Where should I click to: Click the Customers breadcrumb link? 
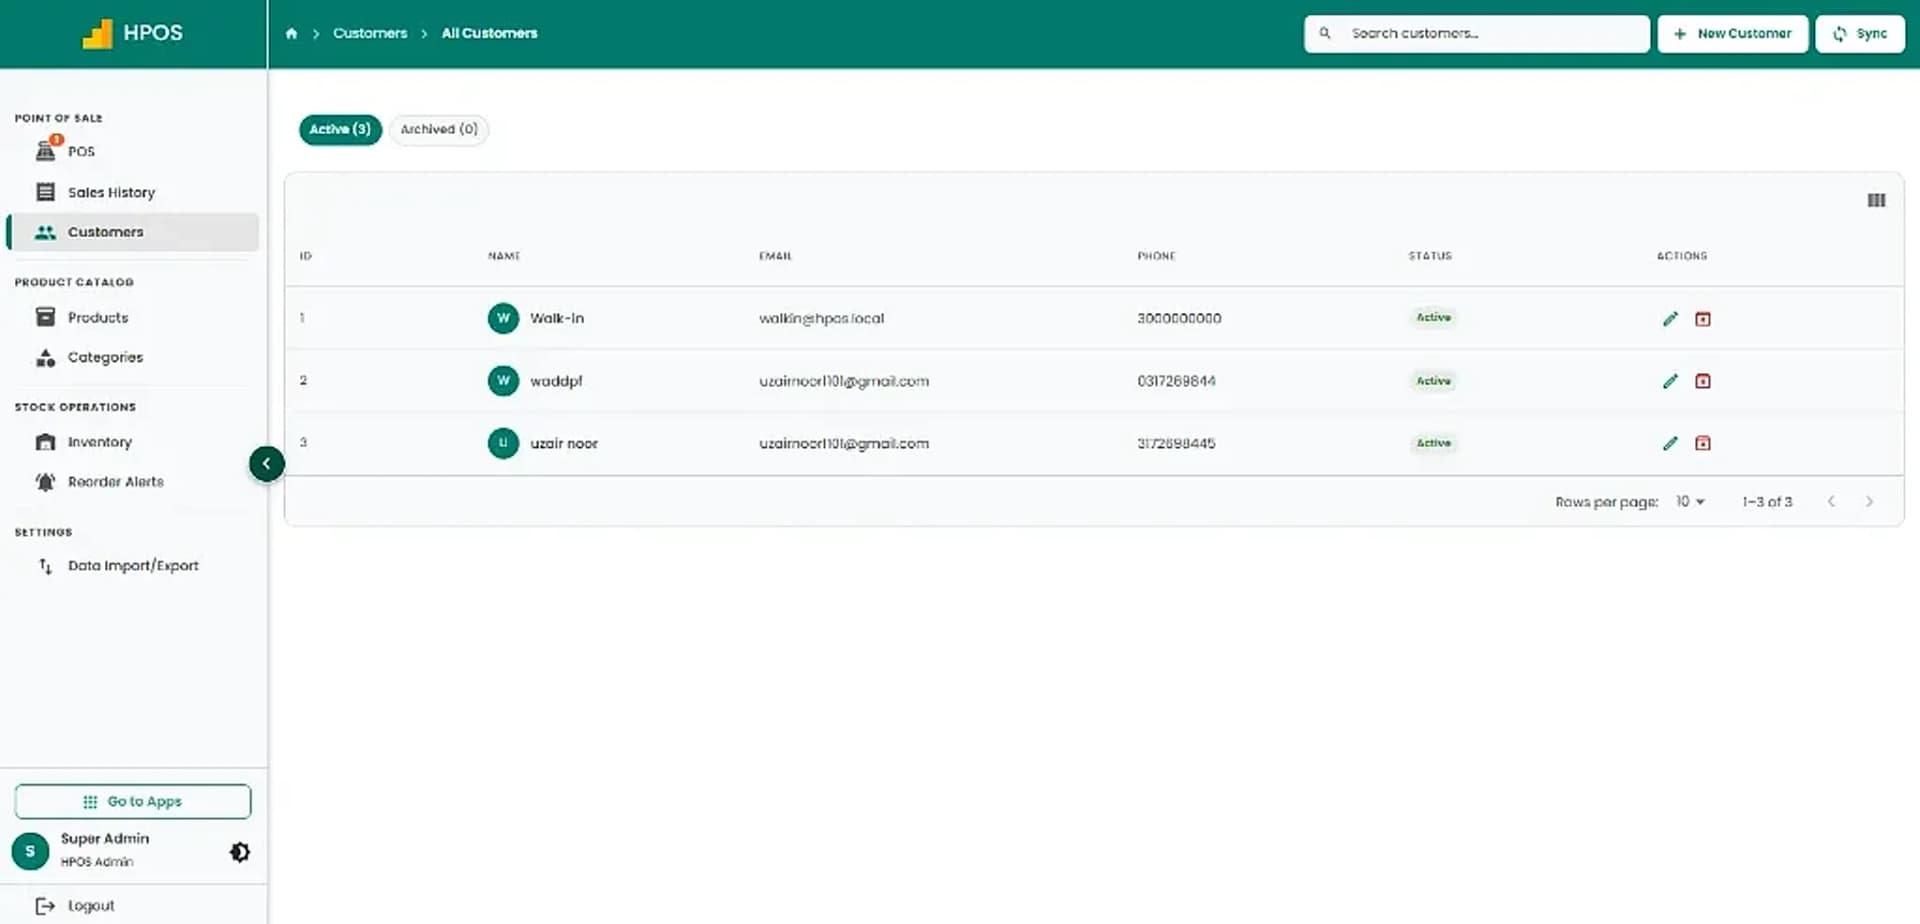pyautogui.click(x=370, y=33)
